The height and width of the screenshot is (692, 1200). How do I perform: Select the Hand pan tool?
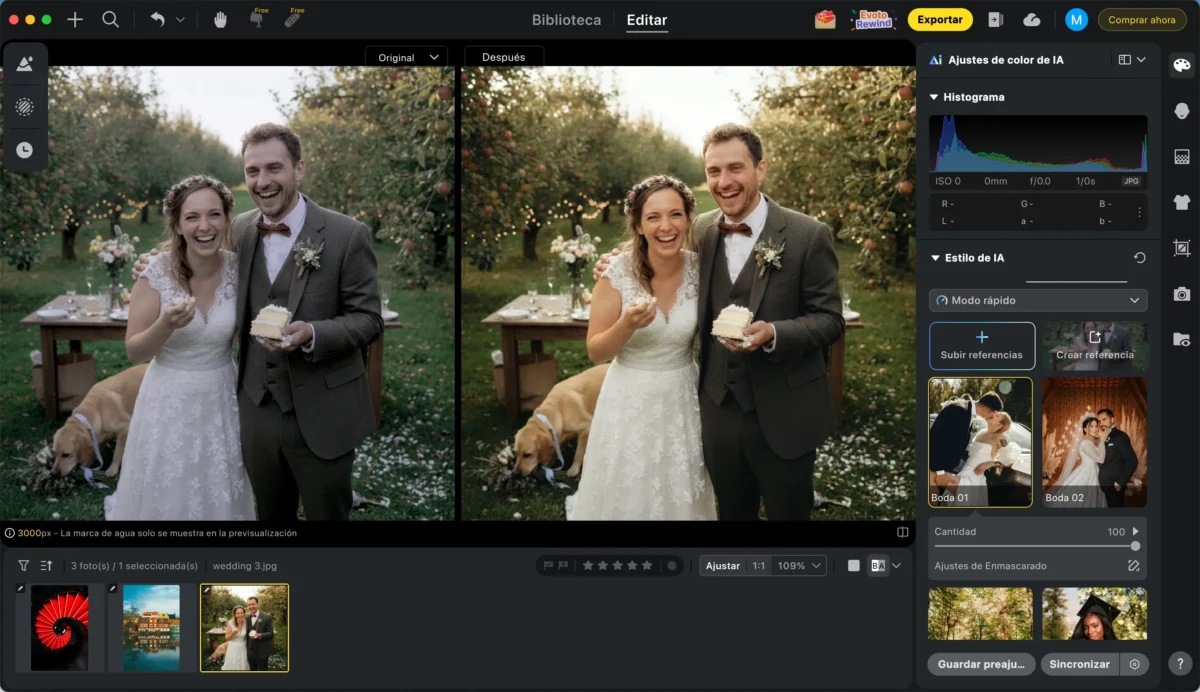(x=220, y=19)
